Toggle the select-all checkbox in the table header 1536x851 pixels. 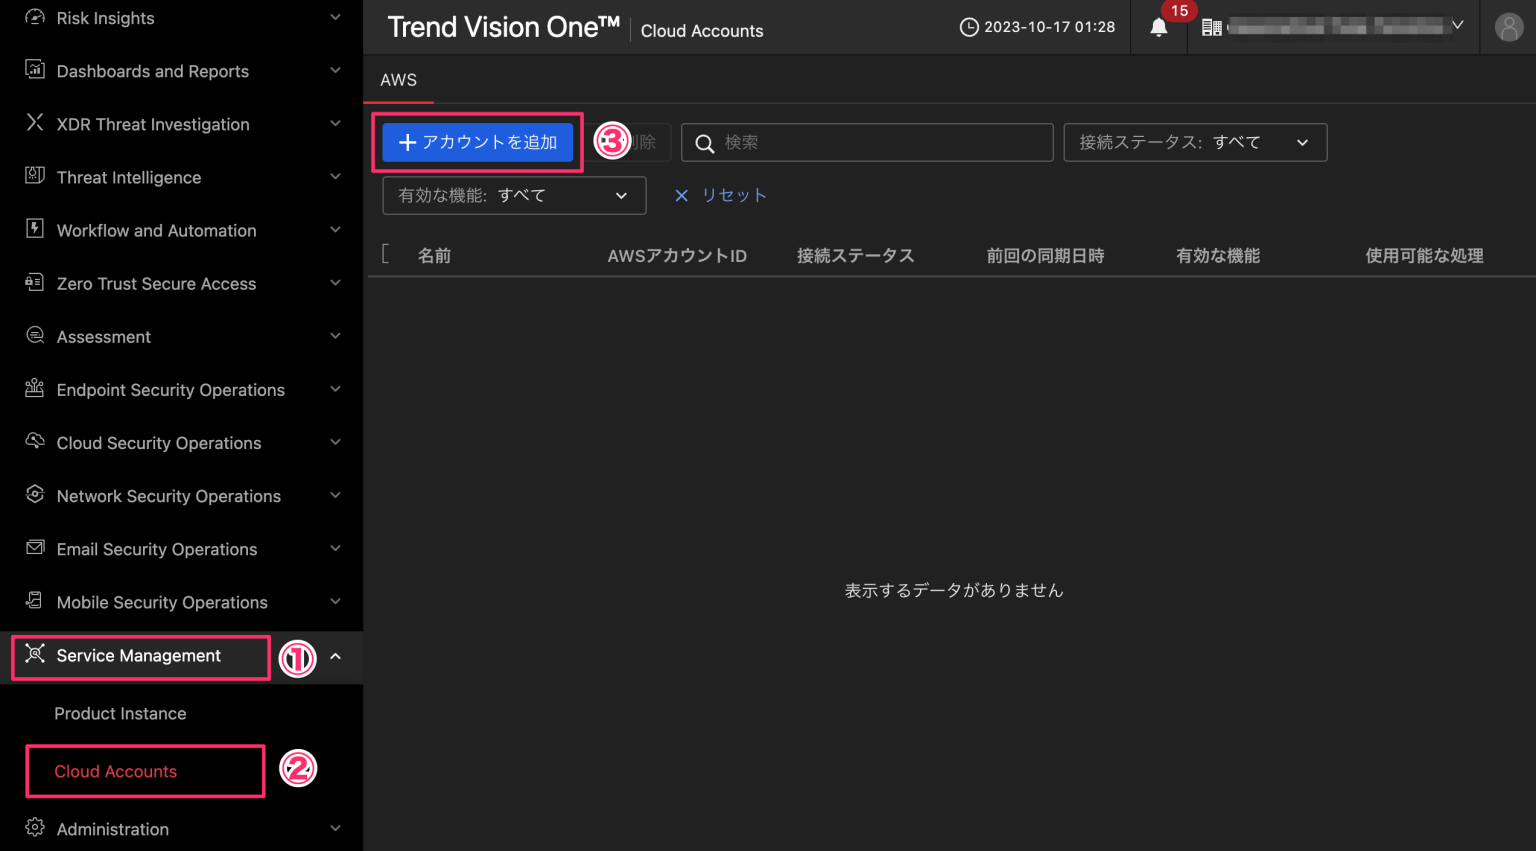click(388, 255)
